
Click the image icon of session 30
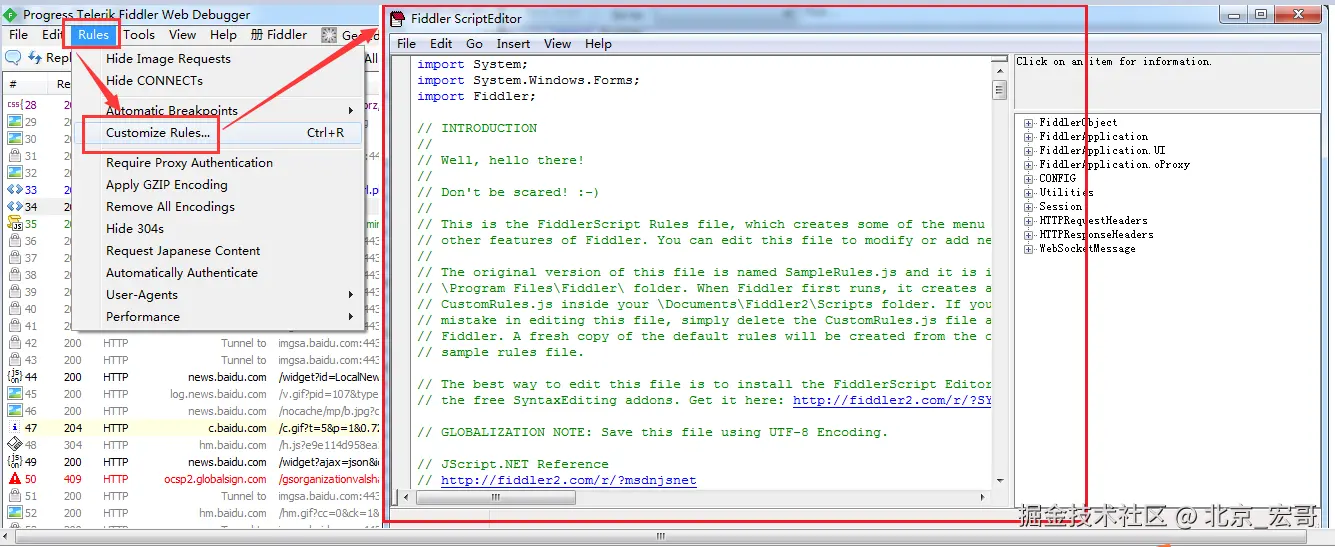[15, 138]
